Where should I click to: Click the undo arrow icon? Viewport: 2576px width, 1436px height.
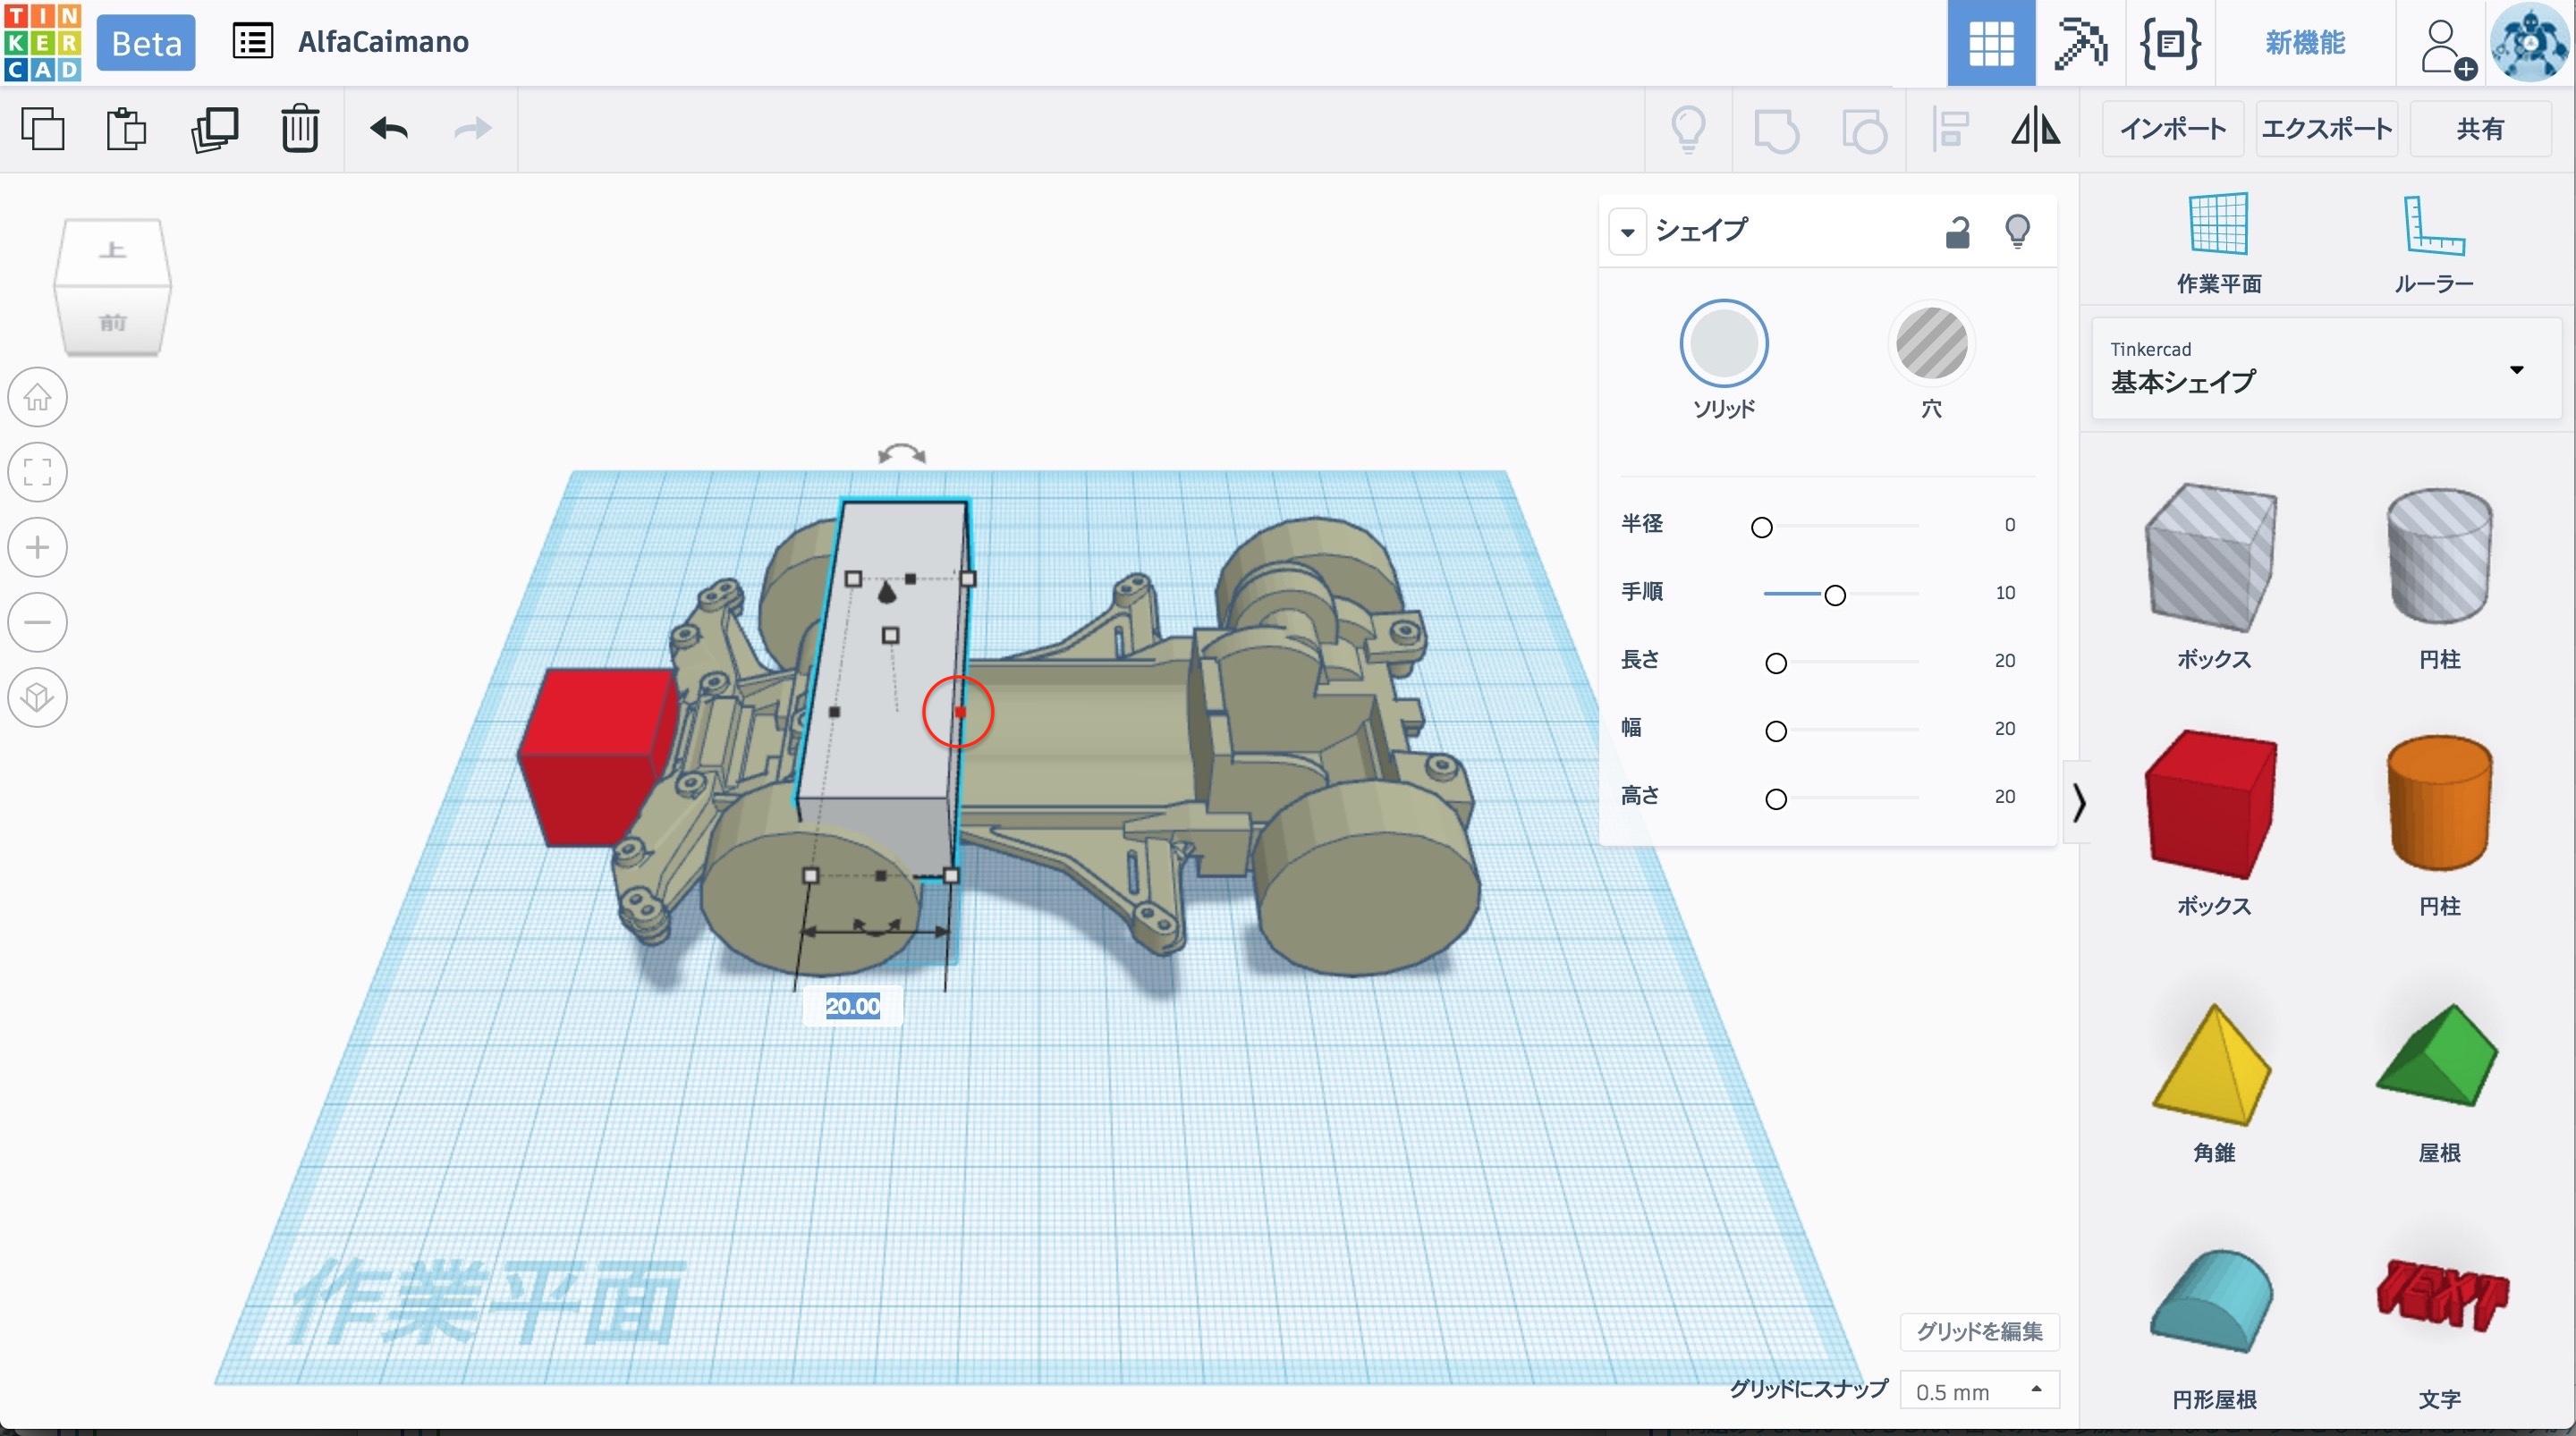[389, 129]
